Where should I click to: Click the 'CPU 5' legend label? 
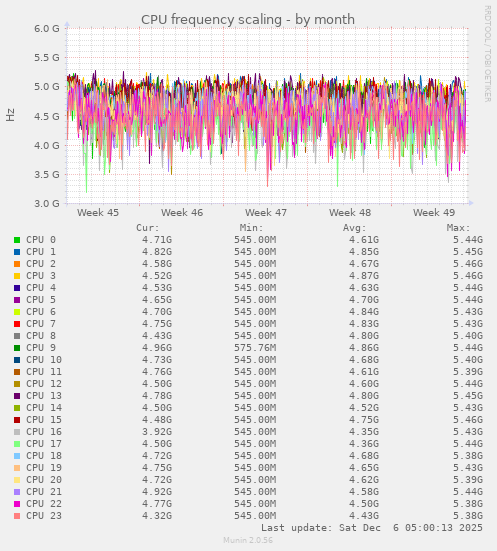[41, 300]
